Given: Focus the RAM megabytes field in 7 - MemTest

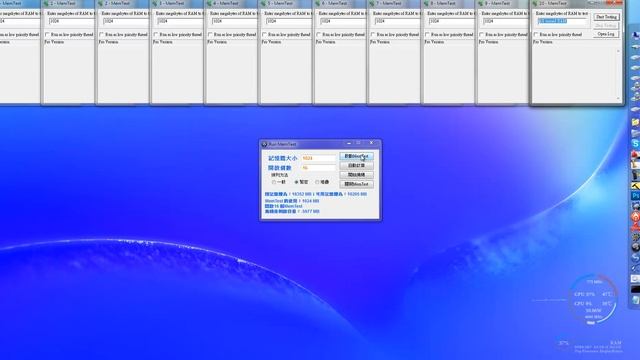Looking at the screenshot, I should click(397, 21).
